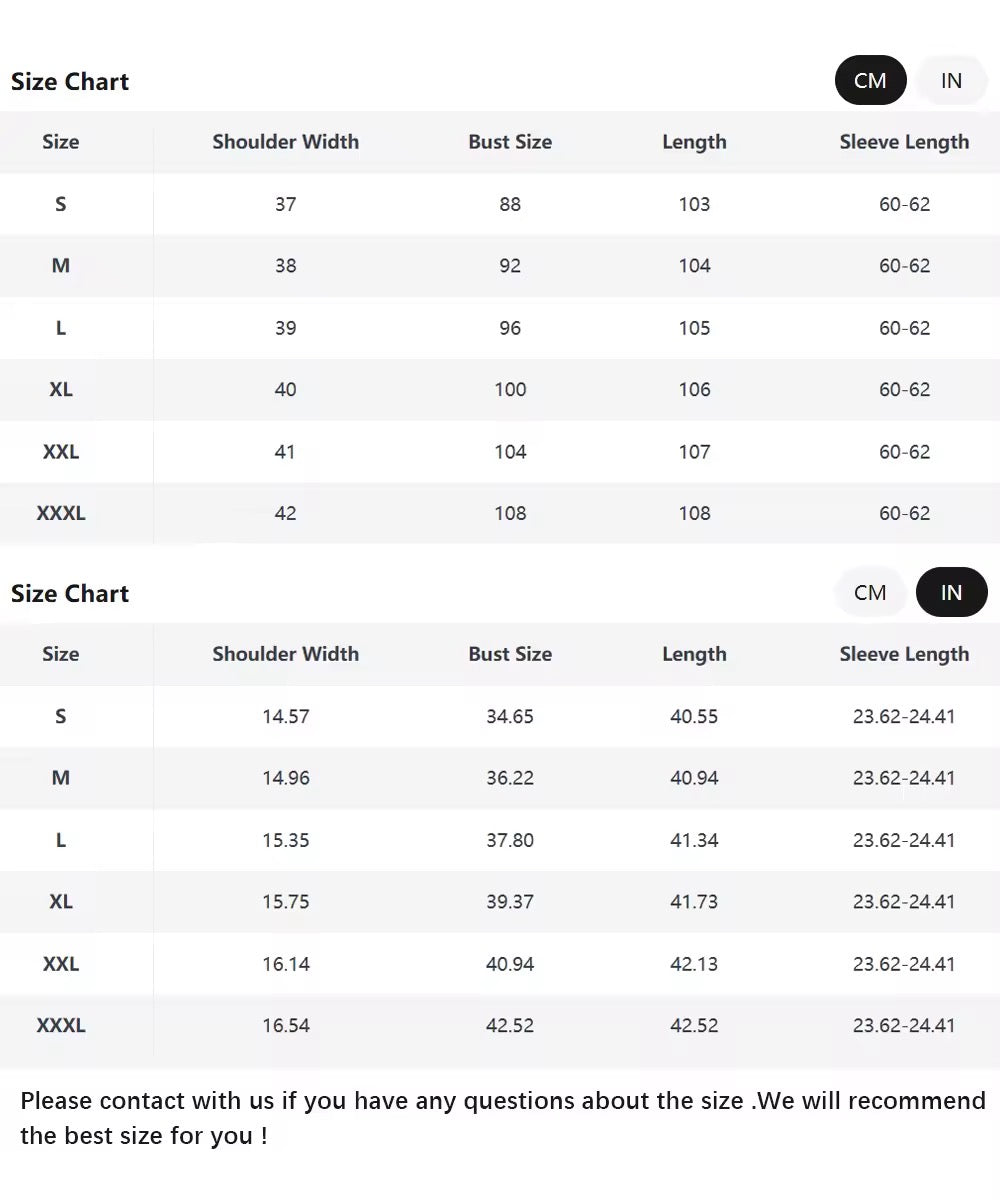Viewport: 1000px width, 1200px height.
Task: Click bust value 96 for size L
Action: click(x=510, y=328)
